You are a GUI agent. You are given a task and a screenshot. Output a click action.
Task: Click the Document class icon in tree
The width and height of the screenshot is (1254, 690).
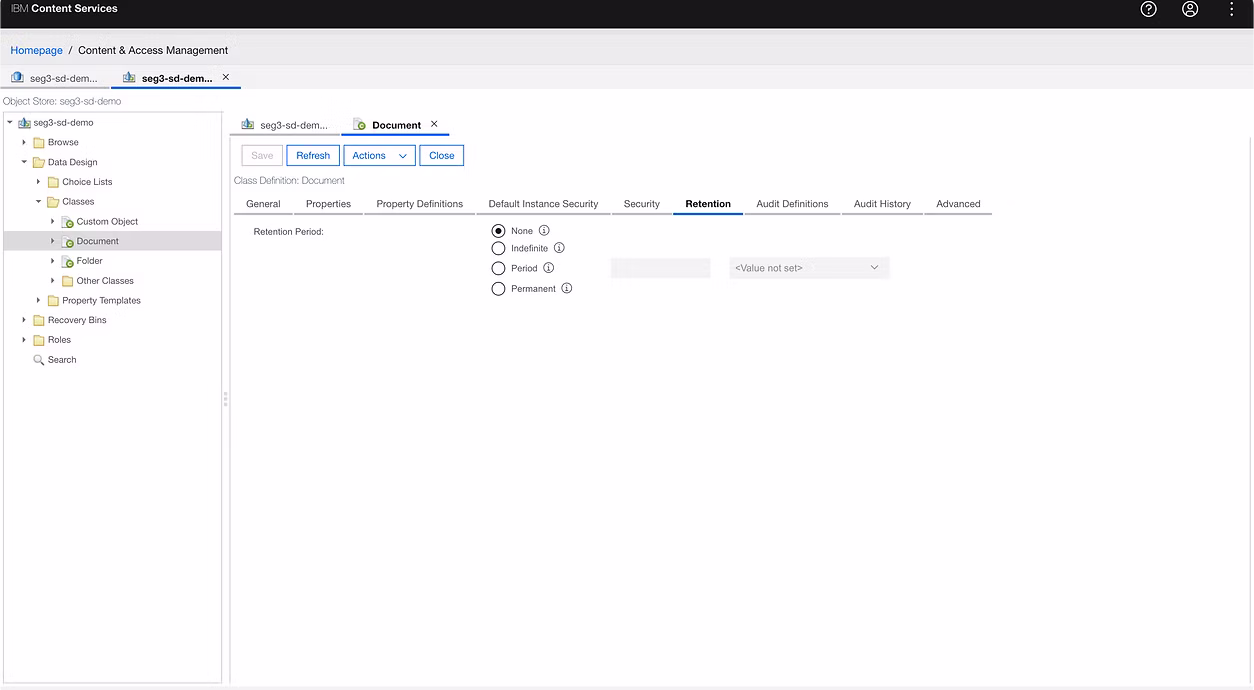click(68, 242)
